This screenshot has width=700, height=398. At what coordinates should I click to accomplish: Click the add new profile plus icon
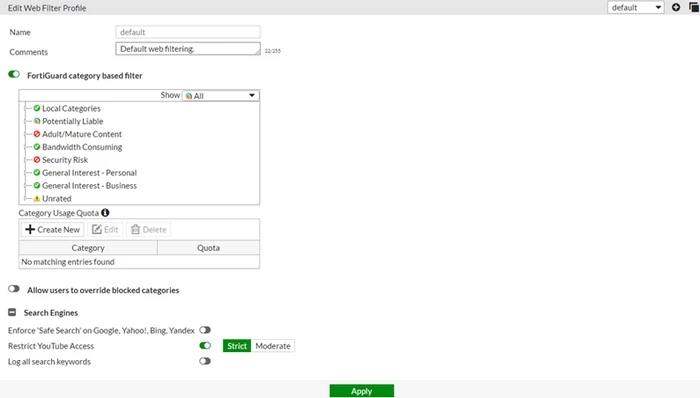coord(676,8)
